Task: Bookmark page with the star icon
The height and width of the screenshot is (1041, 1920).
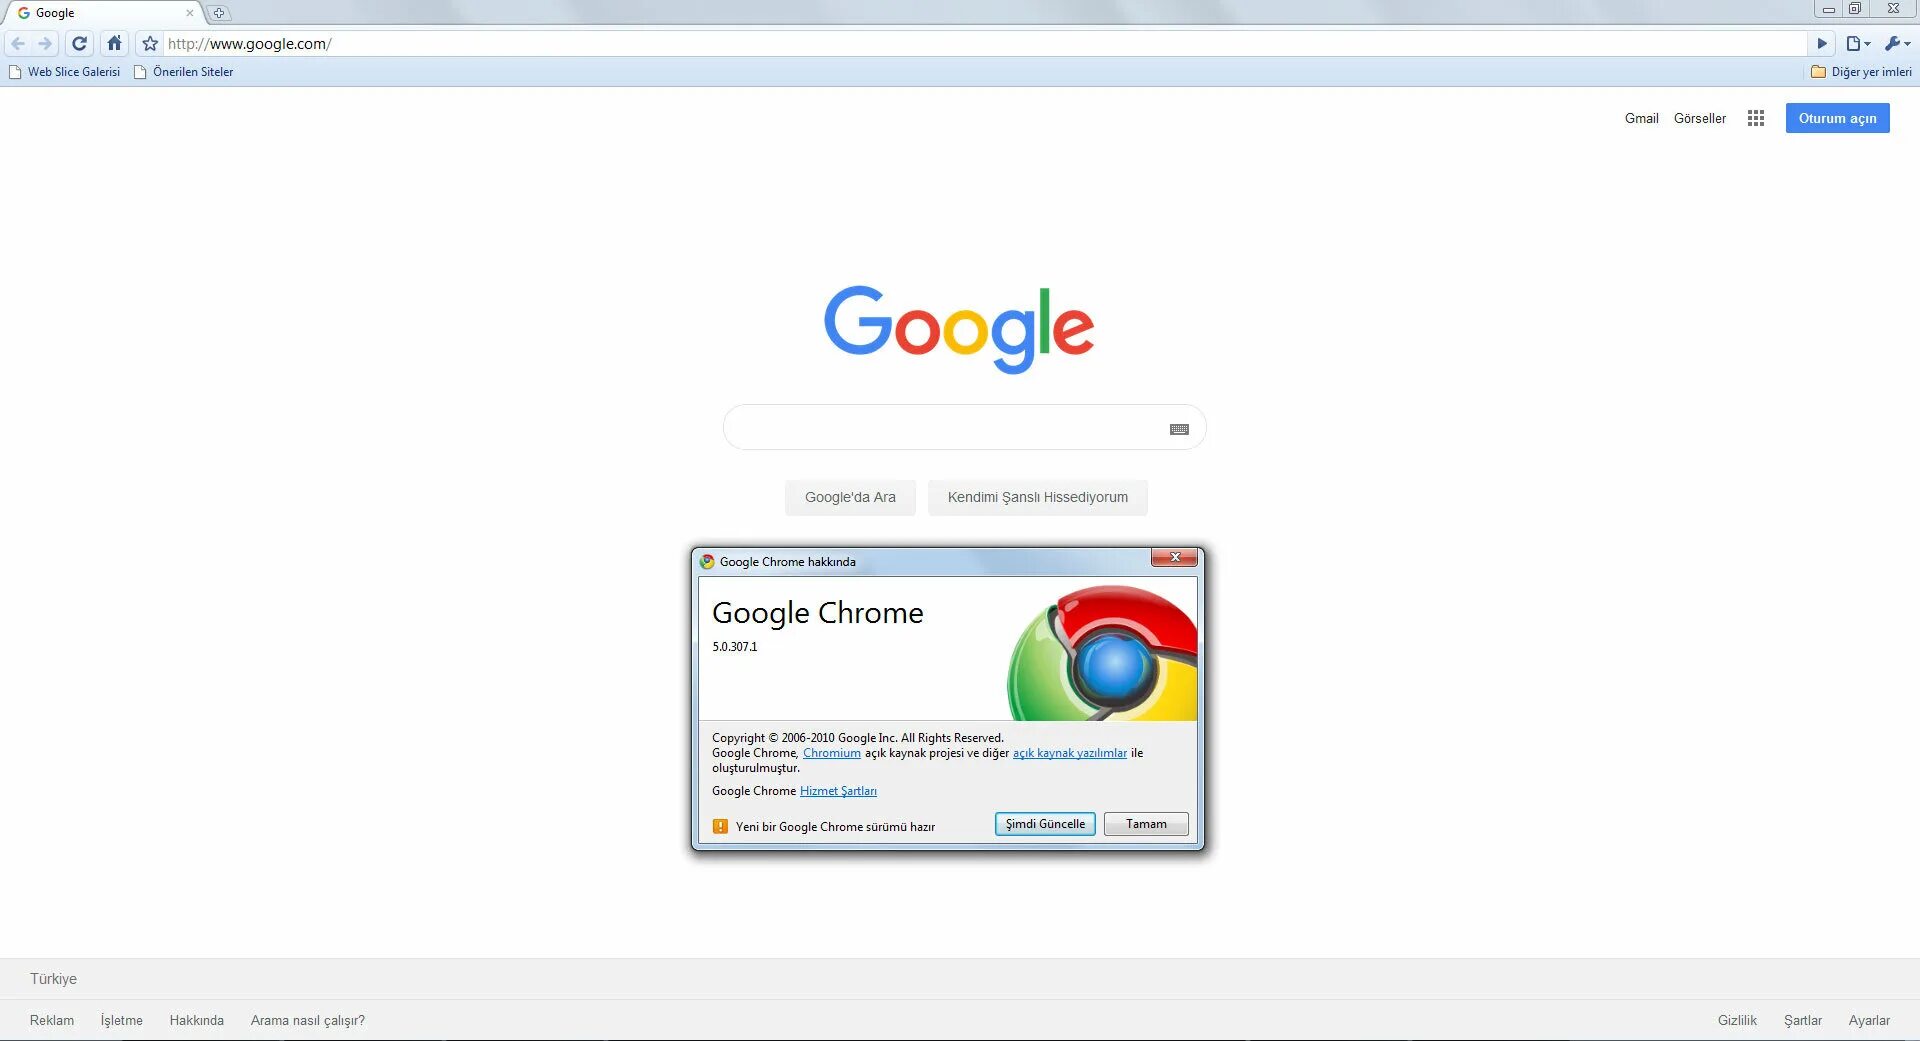Action: pyautogui.click(x=150, y=44)
